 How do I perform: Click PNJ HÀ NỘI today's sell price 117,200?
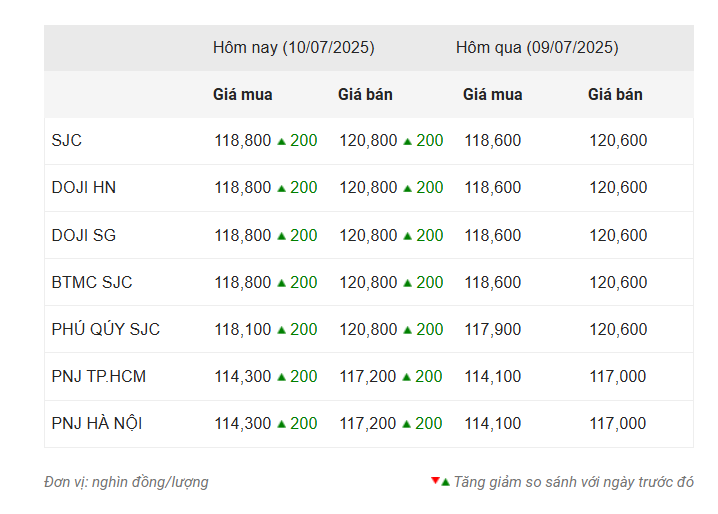pyautogui.click(x=367, y=423)
